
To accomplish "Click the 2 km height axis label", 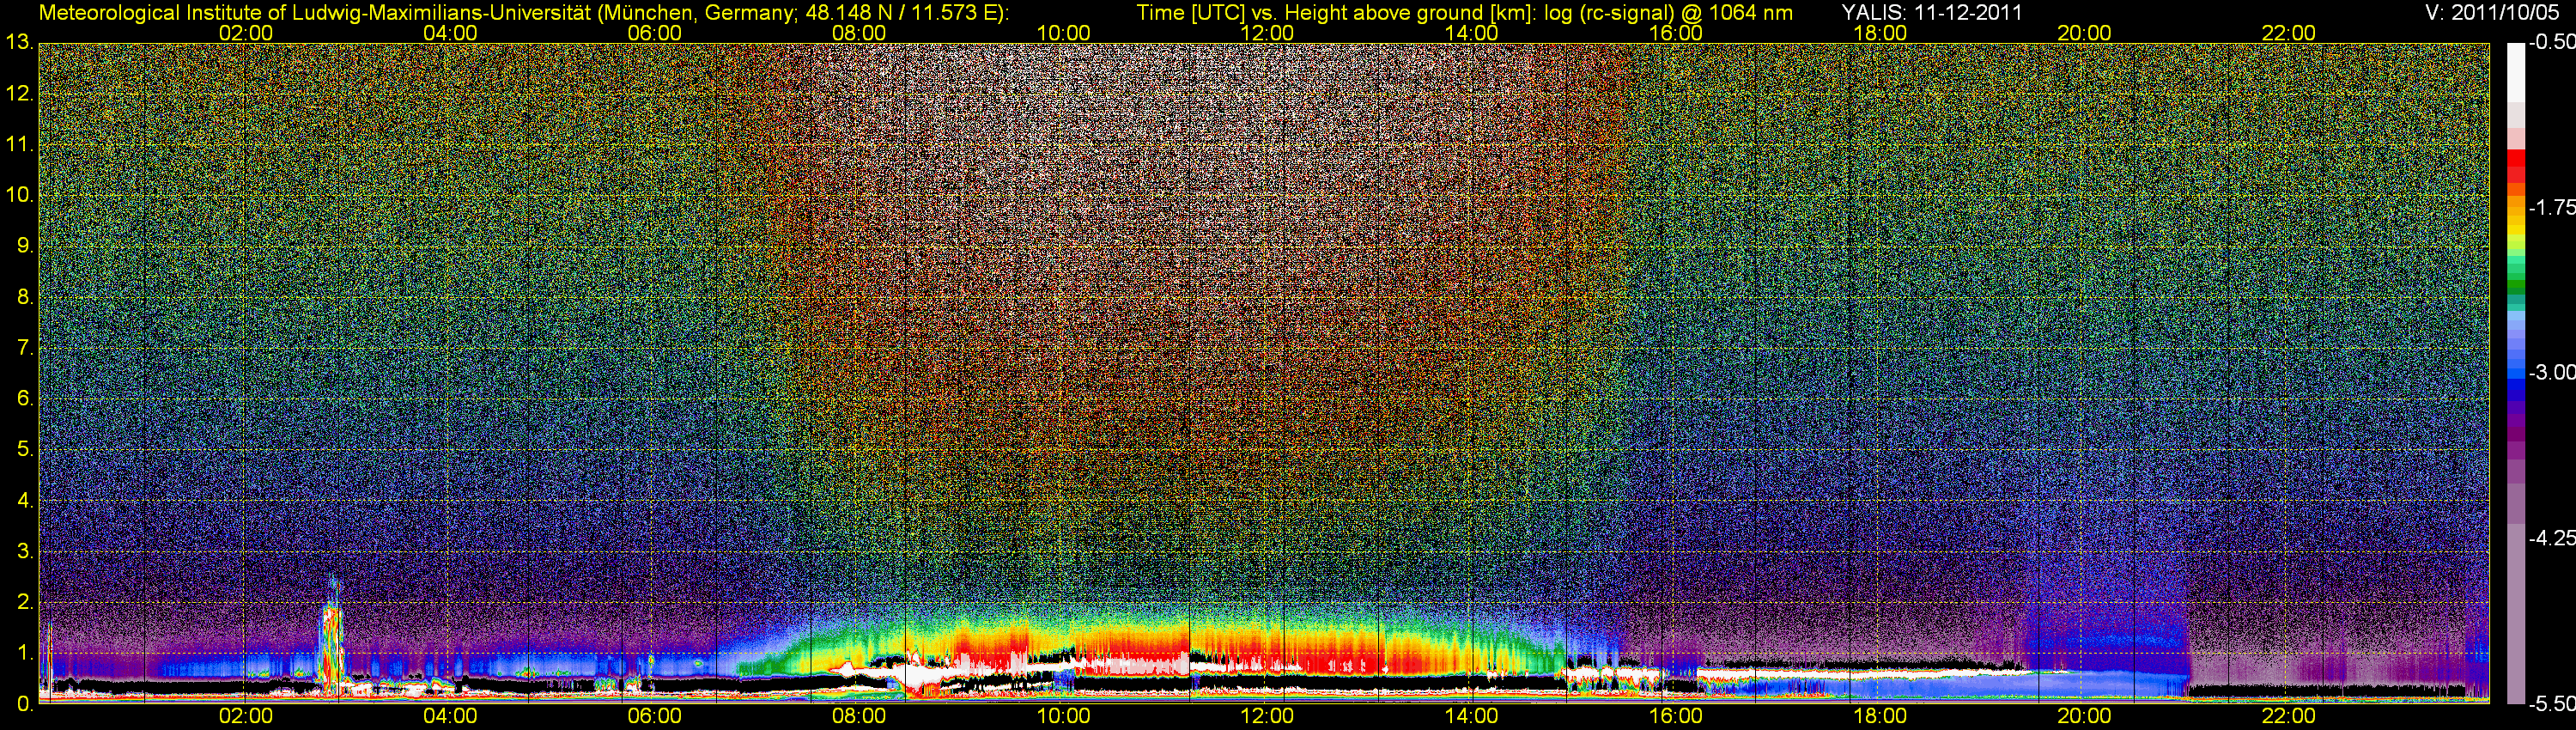I will tap(24, 602).
